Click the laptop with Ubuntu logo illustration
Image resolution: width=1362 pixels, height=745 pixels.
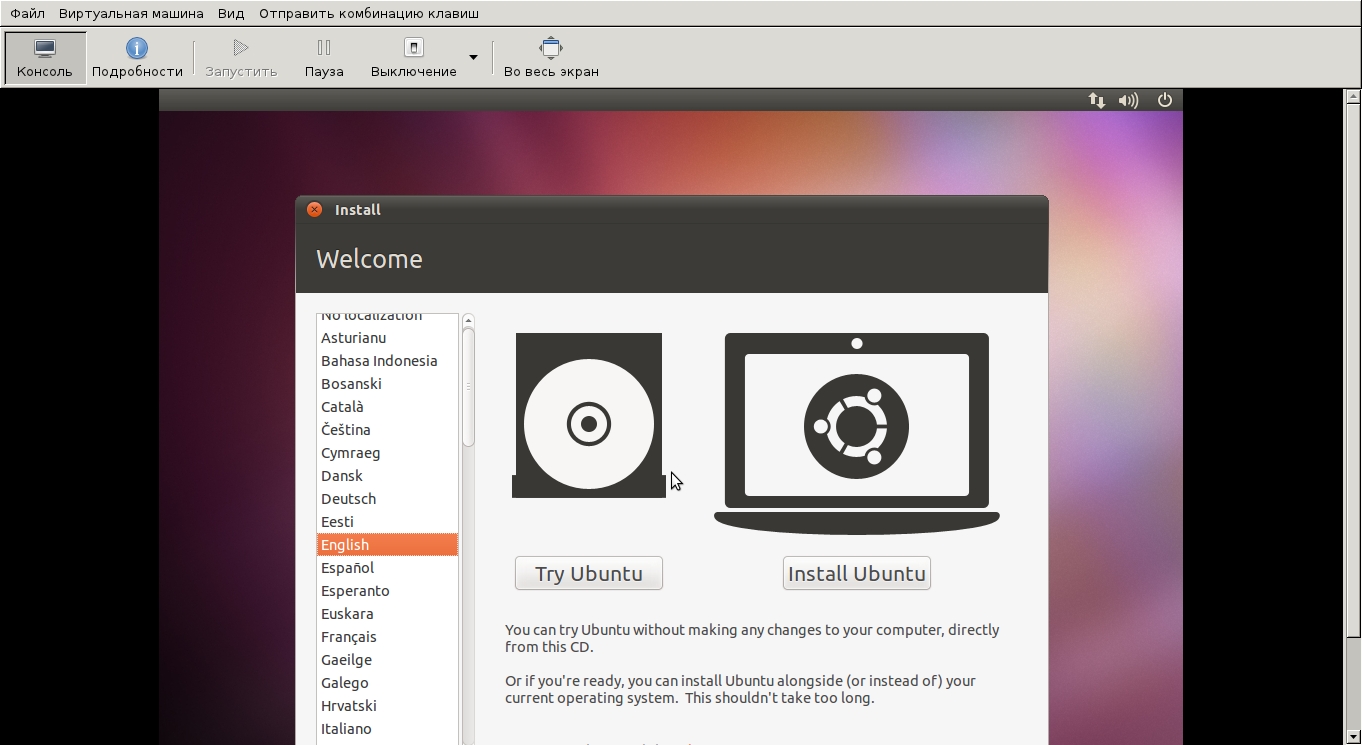click(x=857, y=433)
